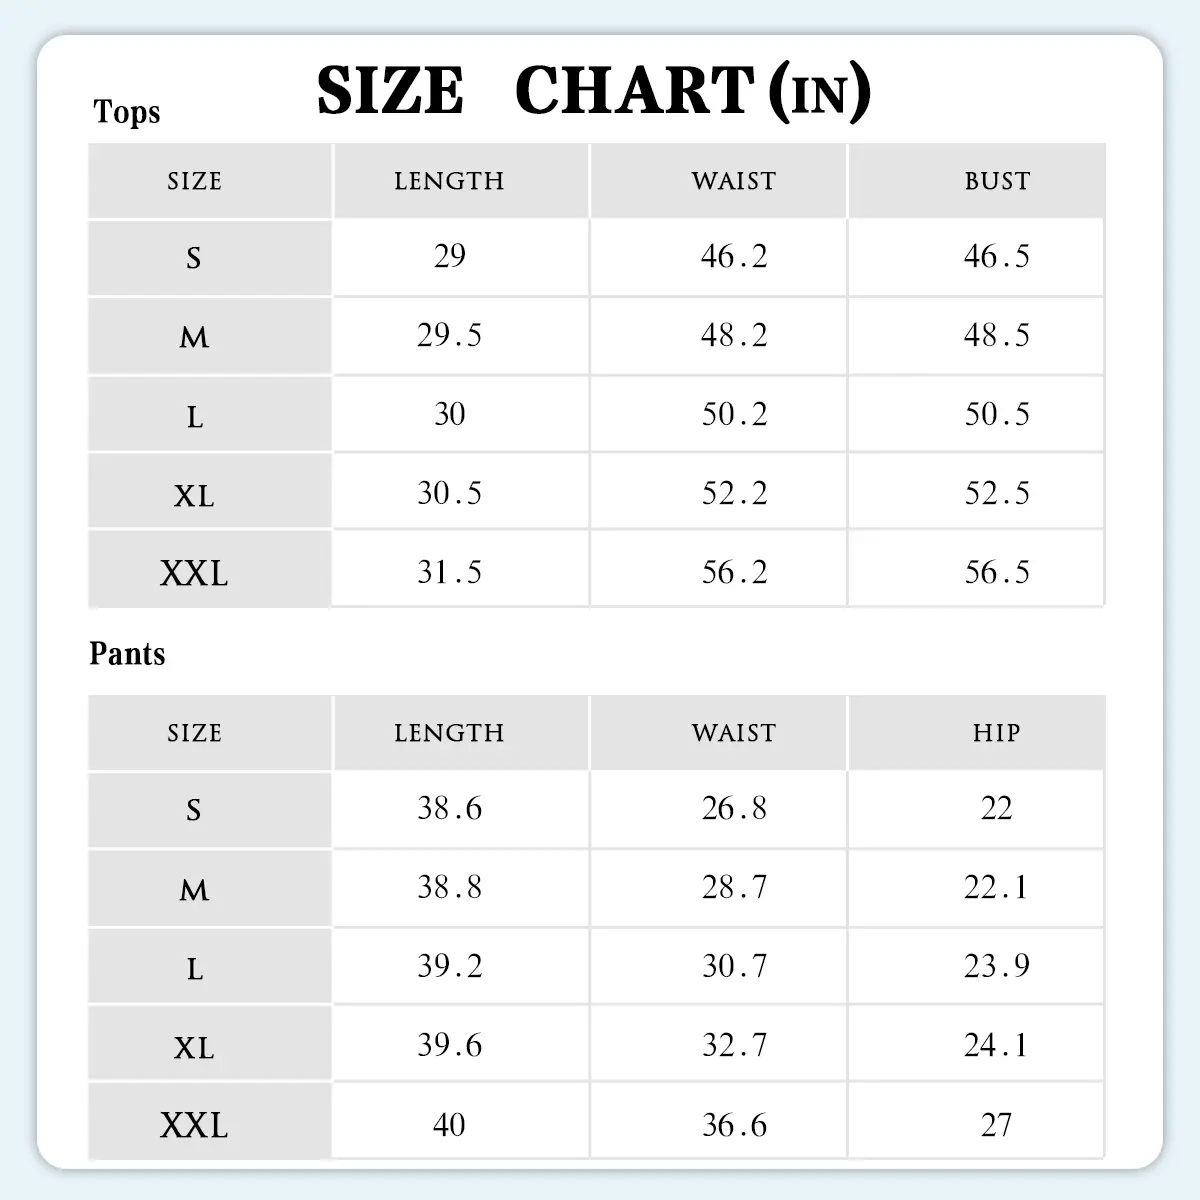The width and height of the screenshot is (1200, 1200).
Task: Select the M size cell in Pants table
Action: coord(194,889)
